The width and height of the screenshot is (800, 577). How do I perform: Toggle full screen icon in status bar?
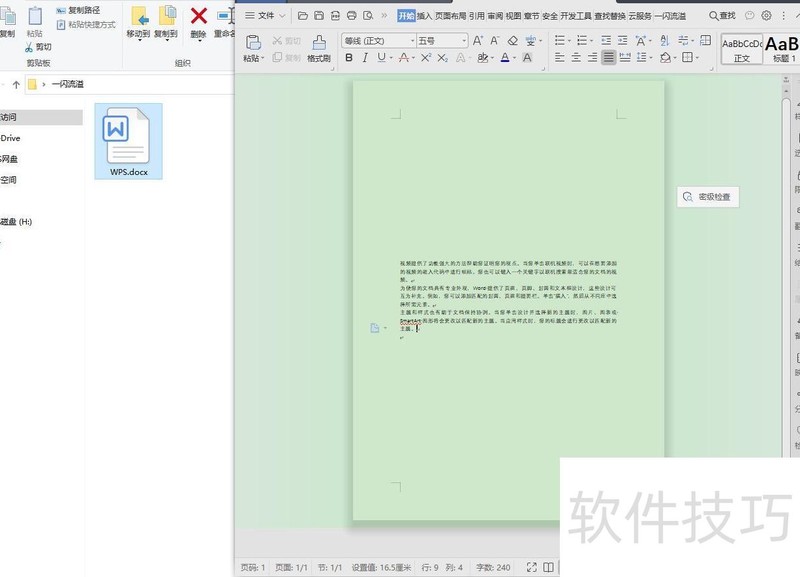click(532, 567)
